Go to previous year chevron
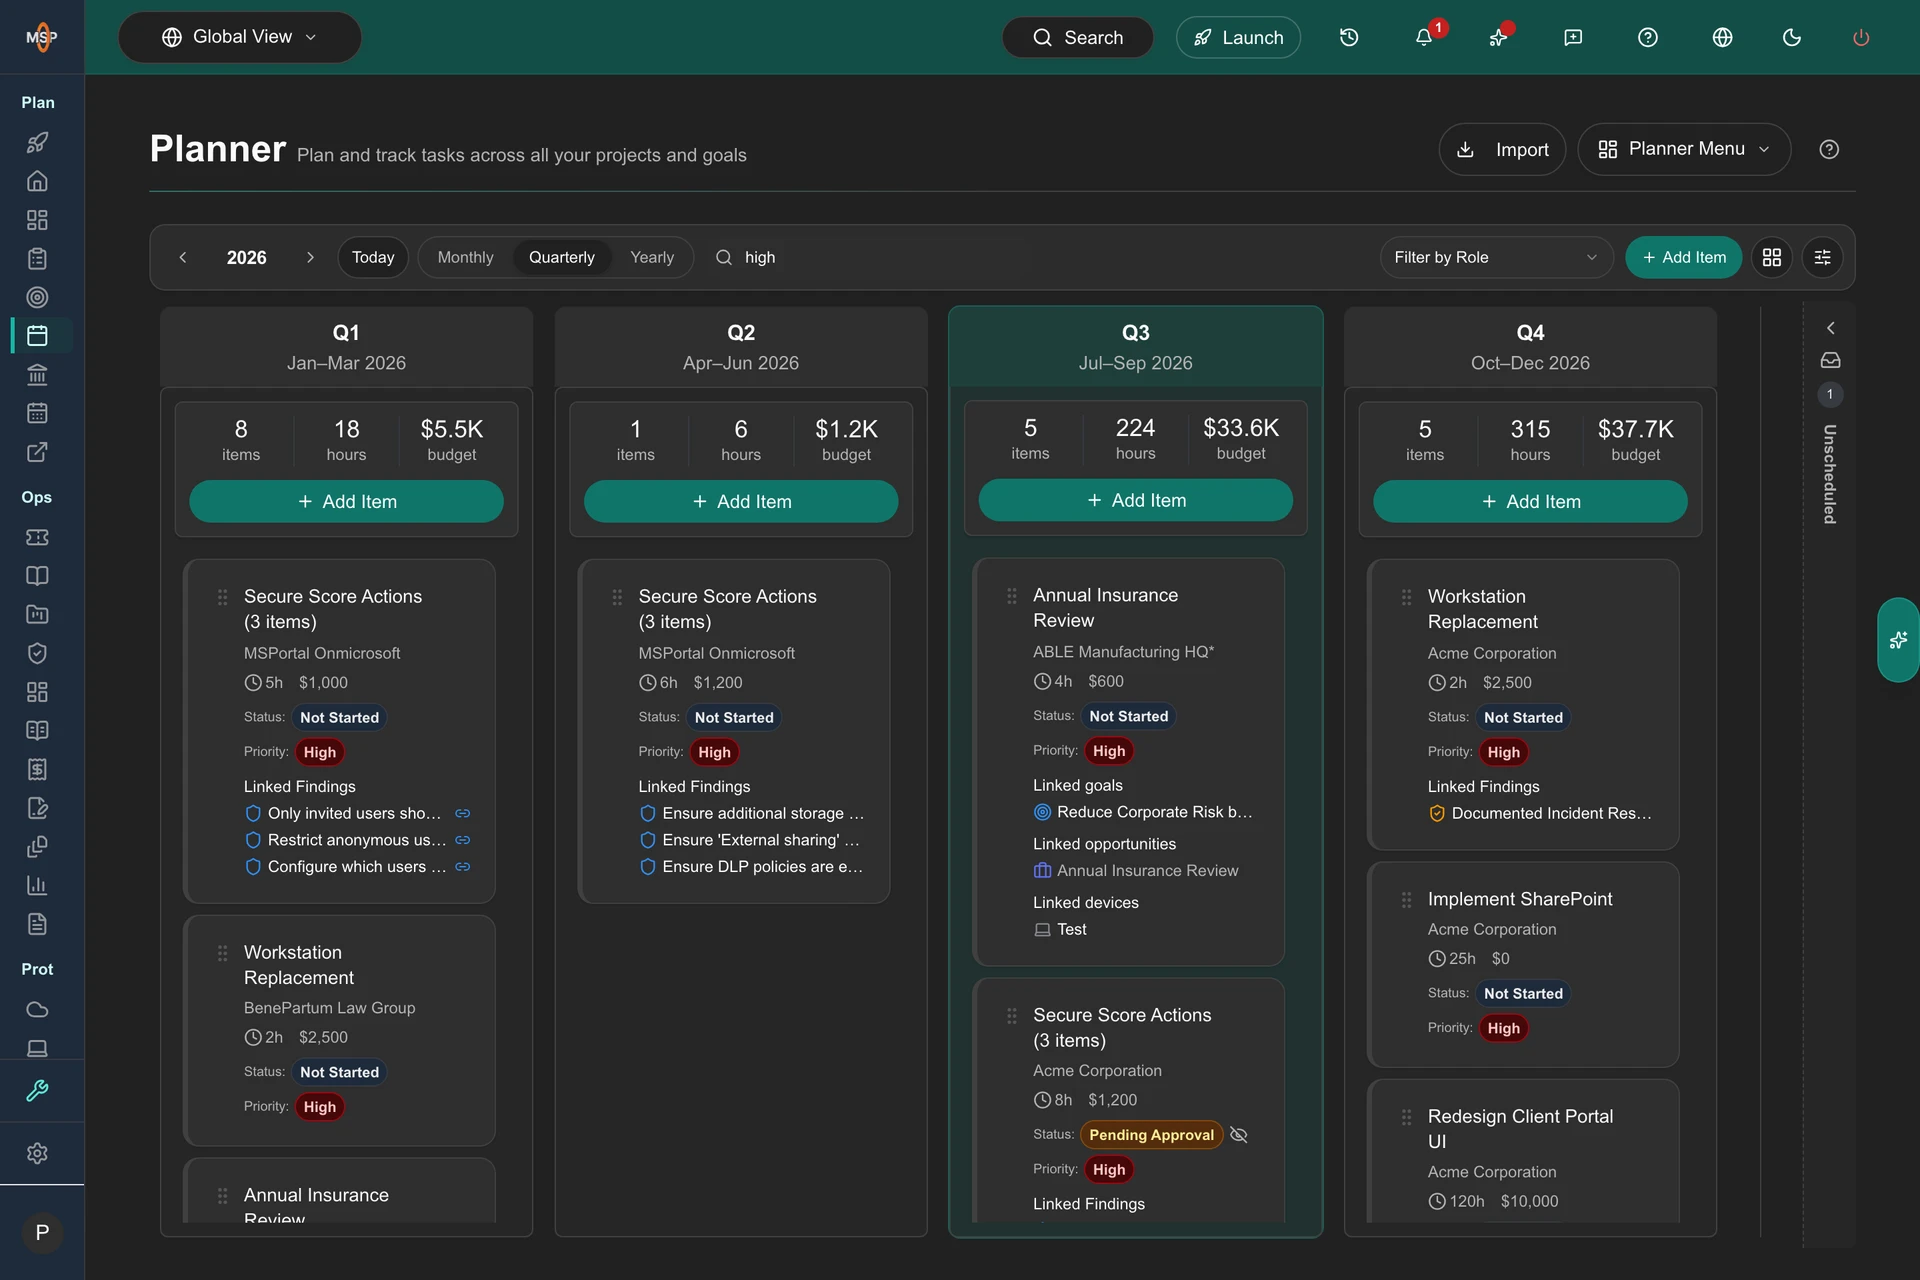The width and height of the screenshot is (1920, 1280). click(183, 257)
